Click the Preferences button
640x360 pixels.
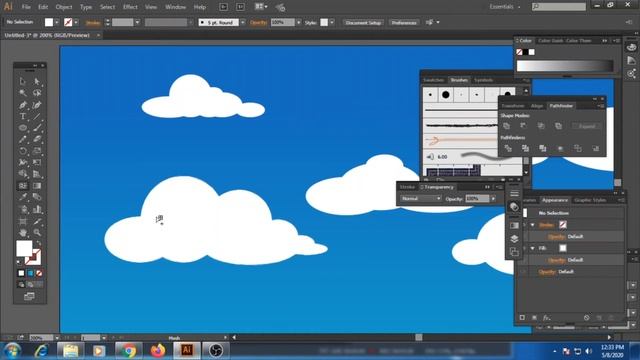(404, 22)
